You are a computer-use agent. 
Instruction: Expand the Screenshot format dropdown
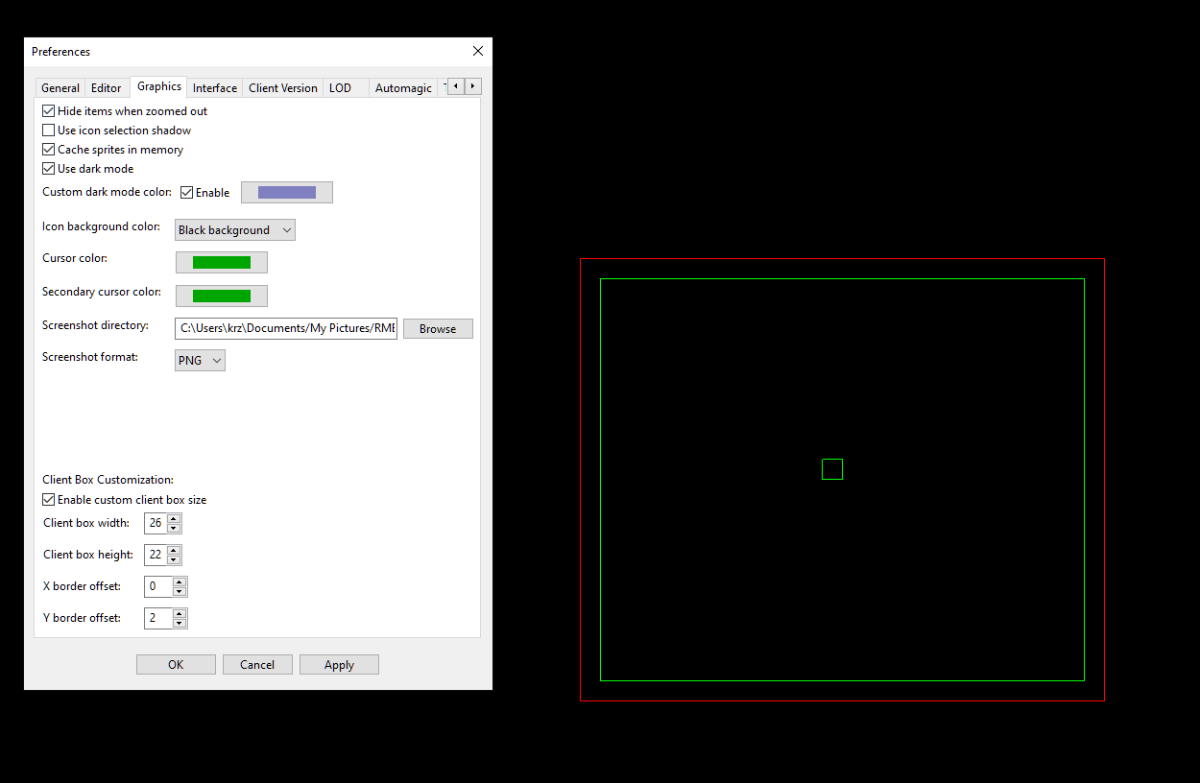[200, 360]
